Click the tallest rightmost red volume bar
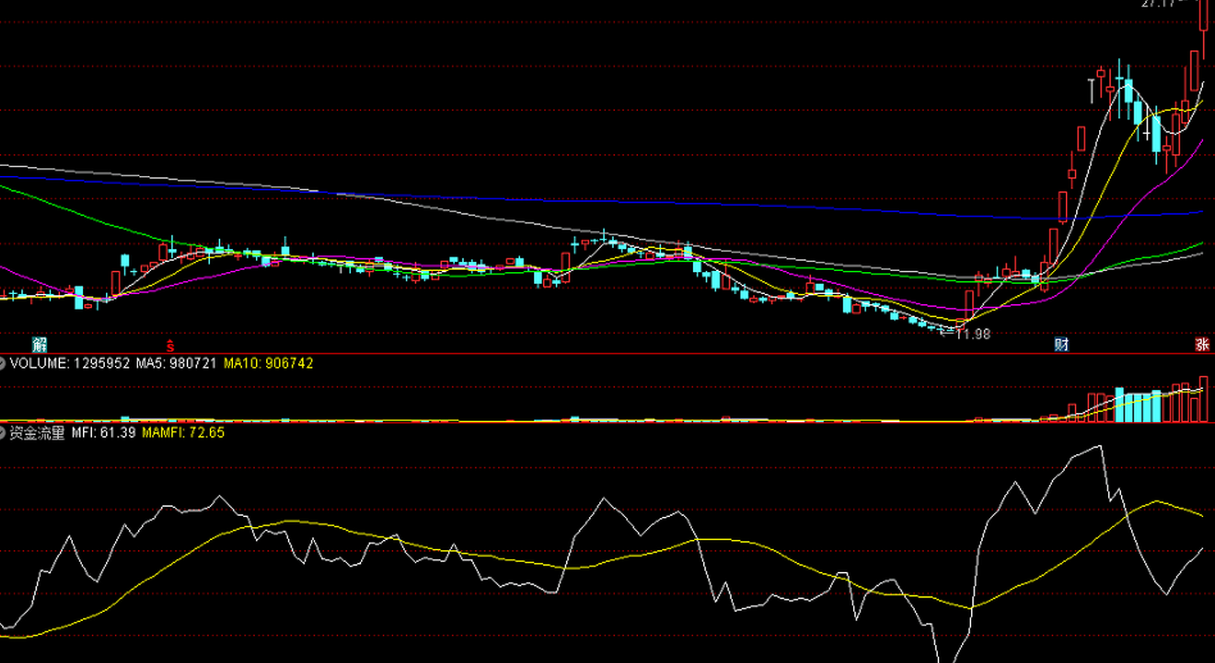 (1203, 399)
